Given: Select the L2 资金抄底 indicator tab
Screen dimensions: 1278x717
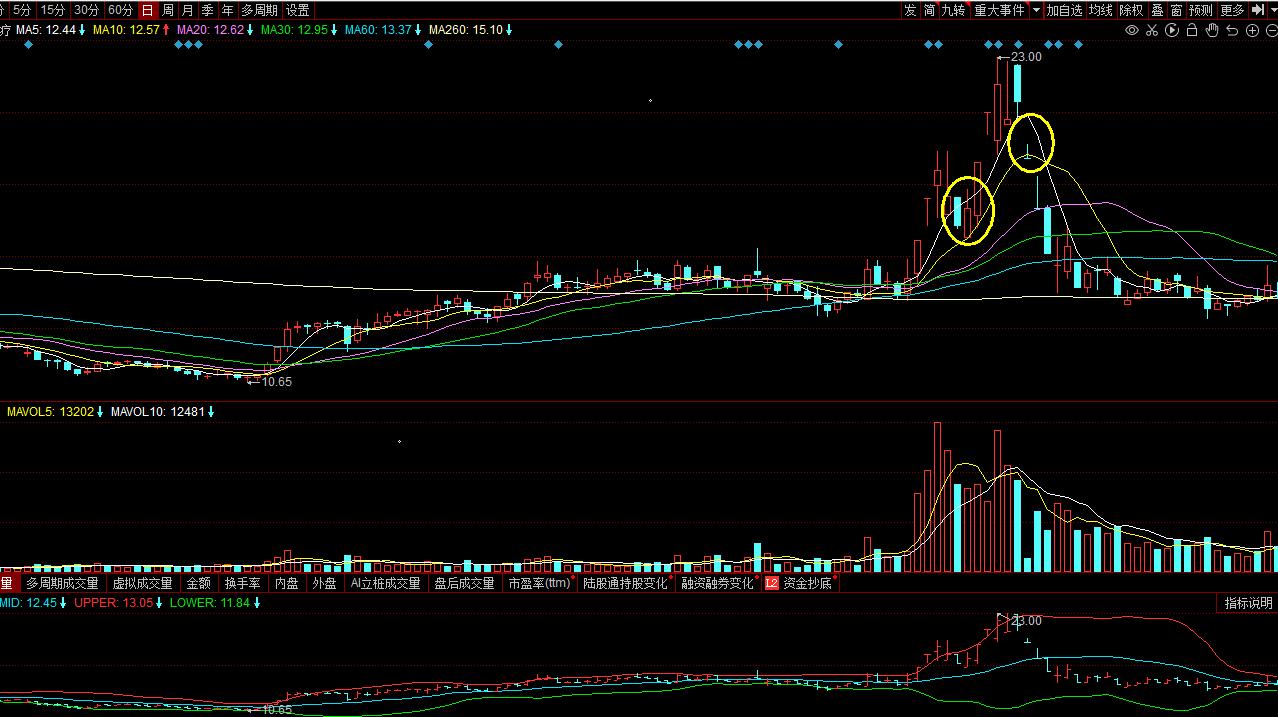Looking at the screenshot, I should 799,583.
